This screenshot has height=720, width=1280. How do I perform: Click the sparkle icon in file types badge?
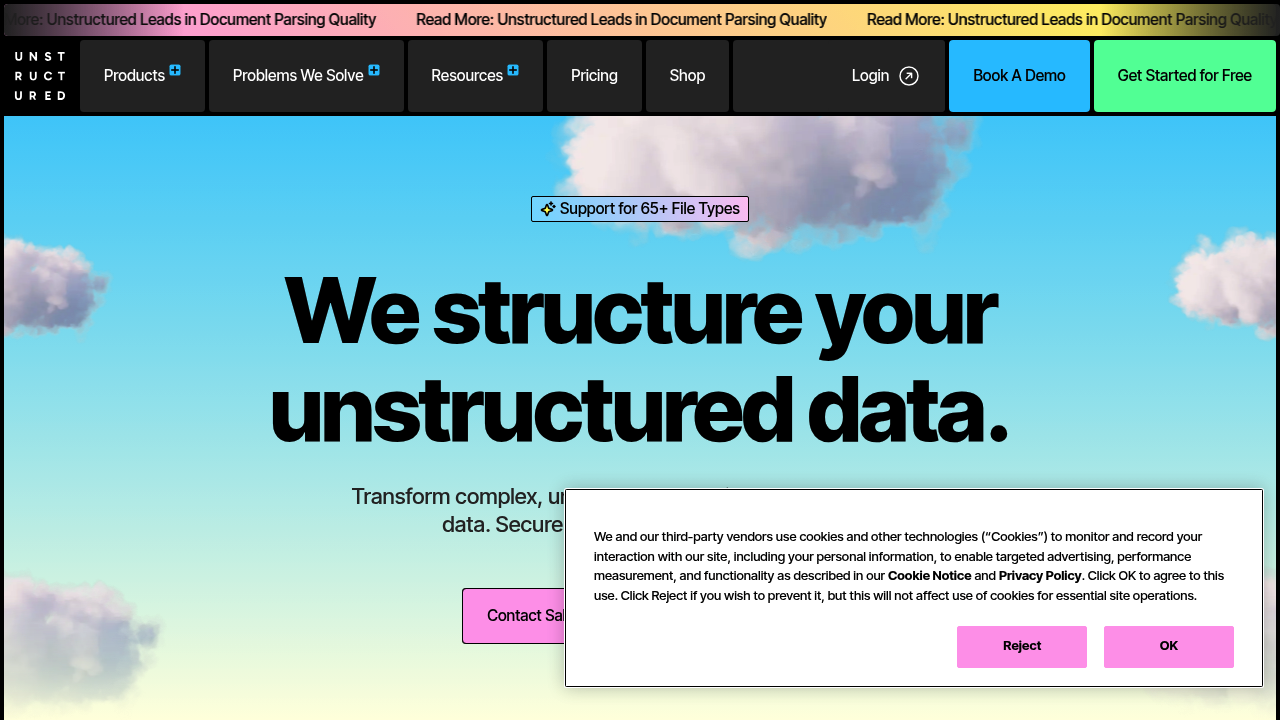coord(548,209)
